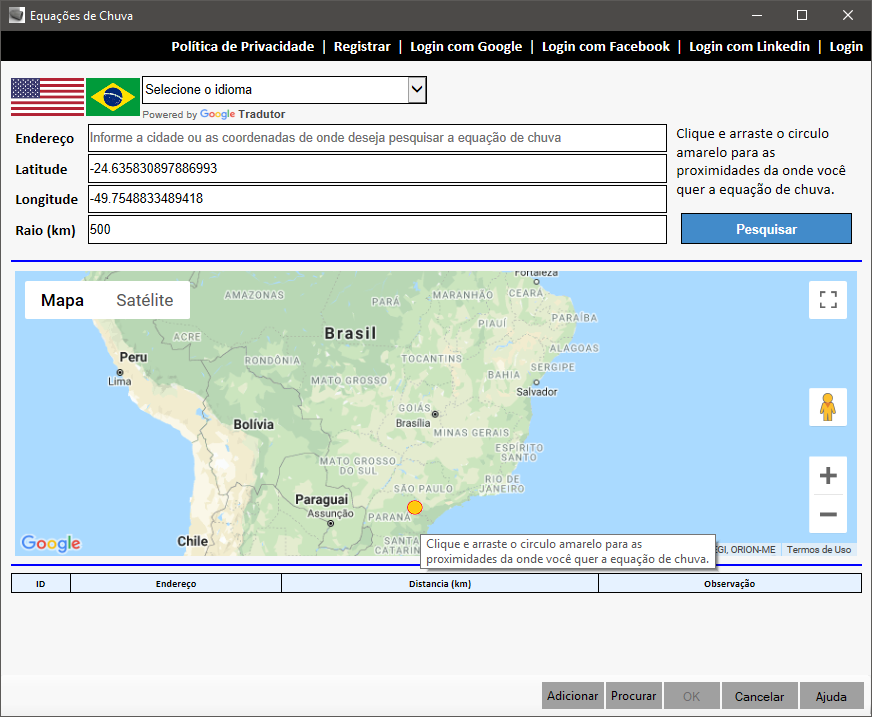Viewport: 872px width, 717px height.
Task: Click the Login link
Action: [846, 46]
